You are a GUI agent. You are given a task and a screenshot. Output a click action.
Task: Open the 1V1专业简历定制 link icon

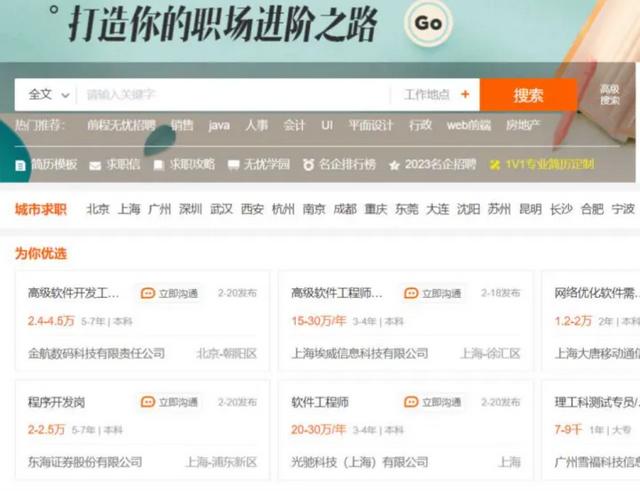[495, 165]
